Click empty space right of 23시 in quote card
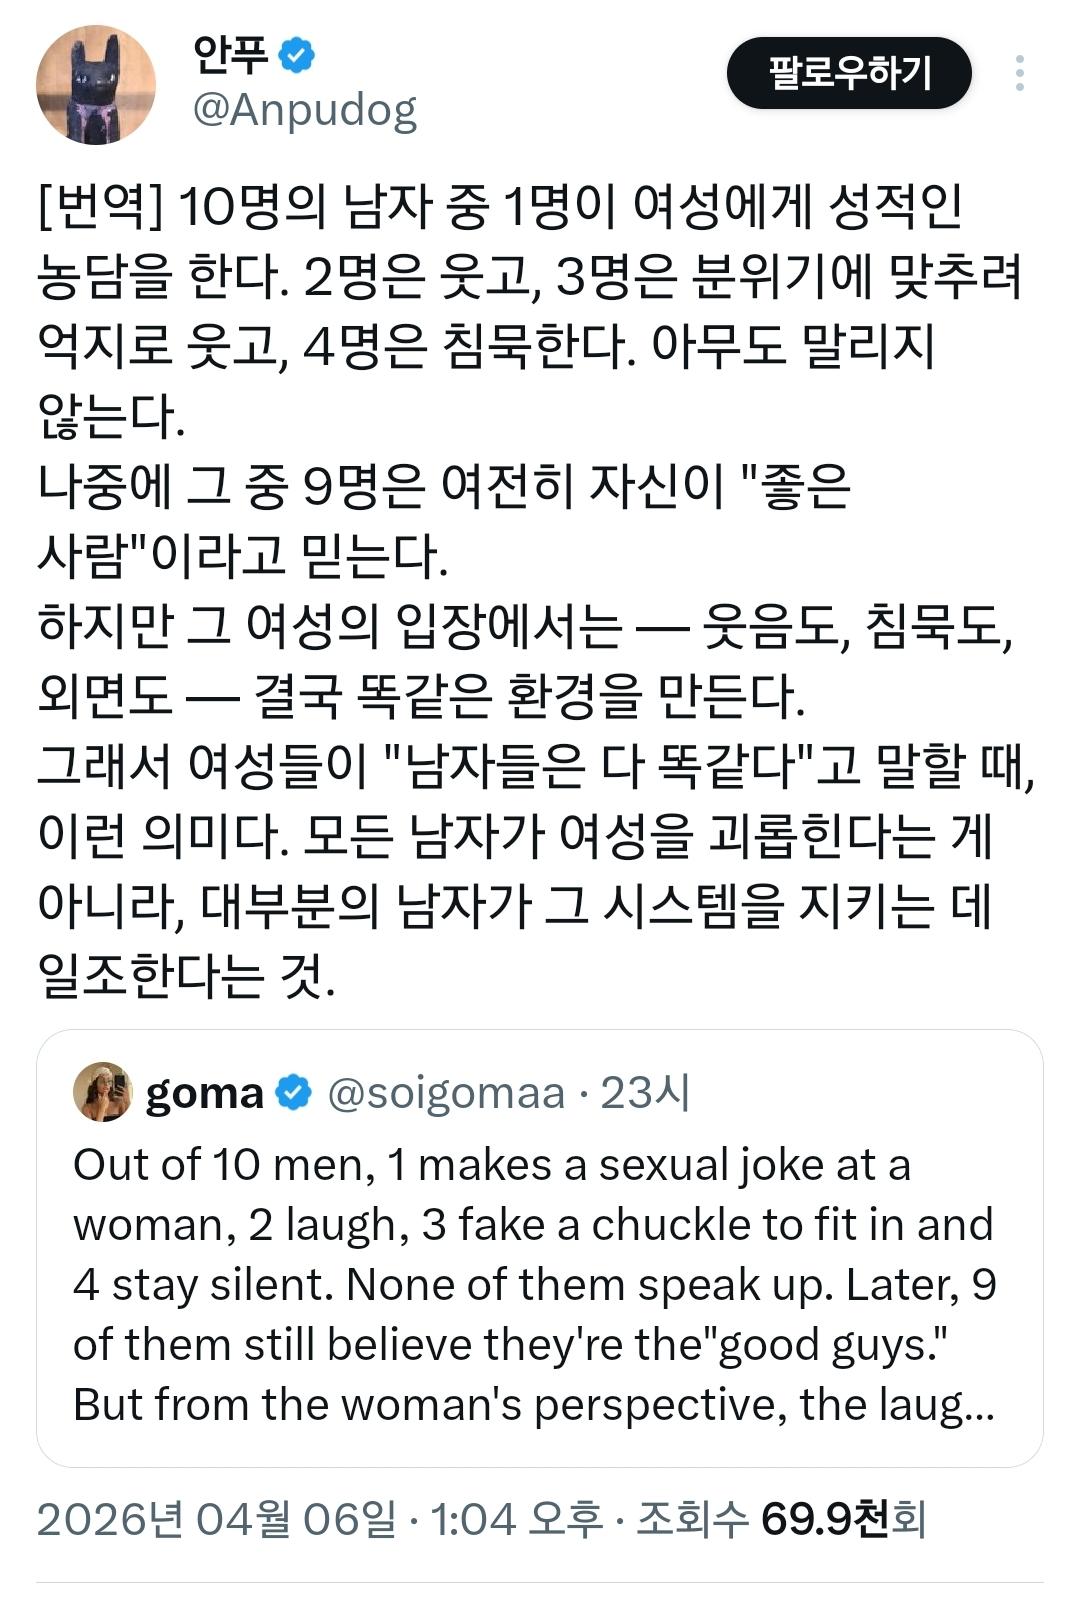1080x1602 pixels. tap(860, 1093)
